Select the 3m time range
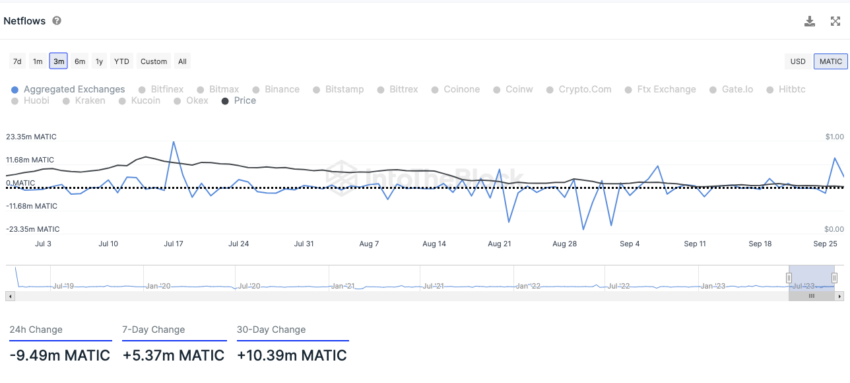This screenshot has height=383, width=850. tap(59, 61)
